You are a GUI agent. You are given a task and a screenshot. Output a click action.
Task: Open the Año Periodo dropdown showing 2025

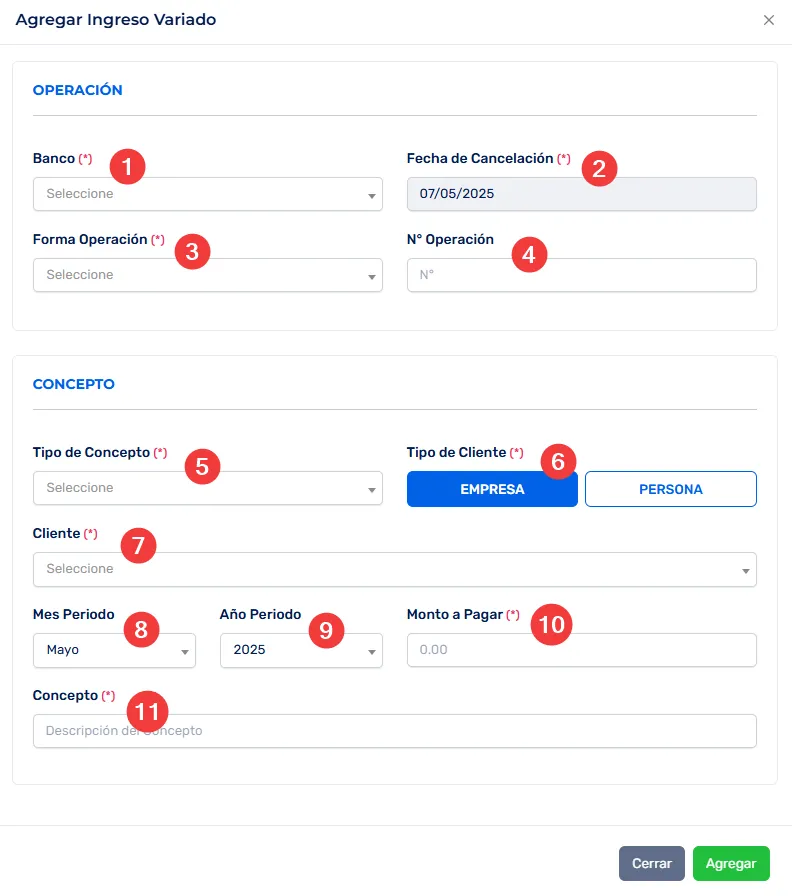pos(301,650)
